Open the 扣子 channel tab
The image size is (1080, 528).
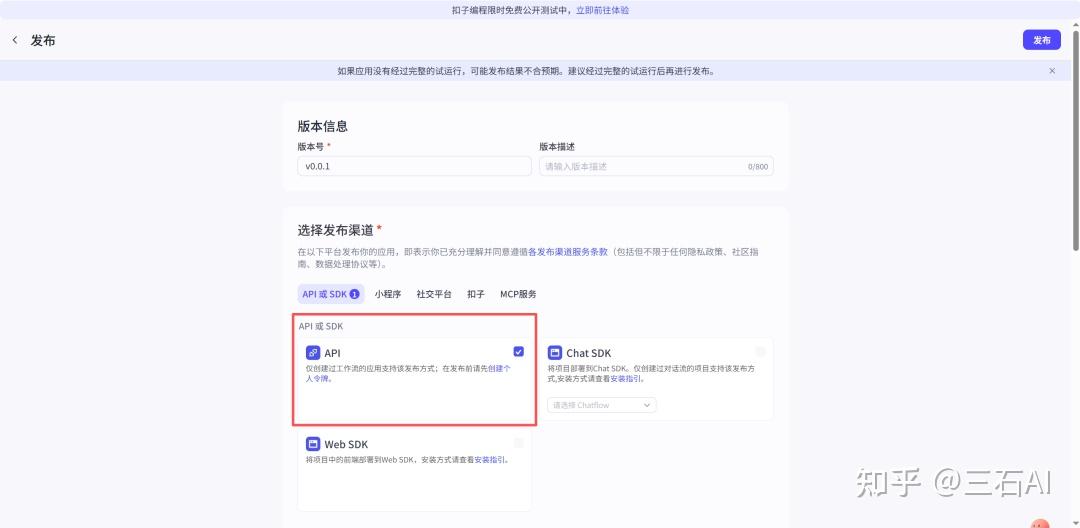pos(476,294)
